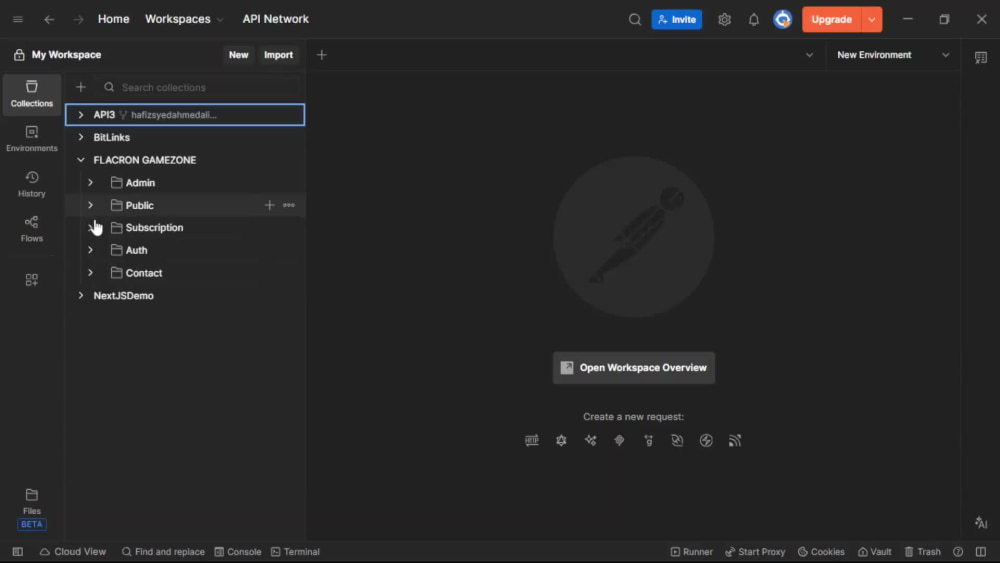Open the Postbot AI icon
Screen dimensions: 1000x563
(x=981, y=522)
